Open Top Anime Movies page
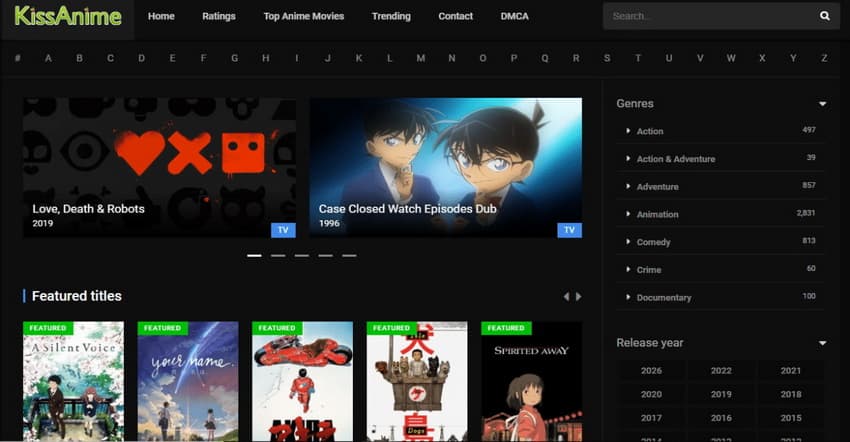This screenshot has height=442, width=850. pos(303,17)
